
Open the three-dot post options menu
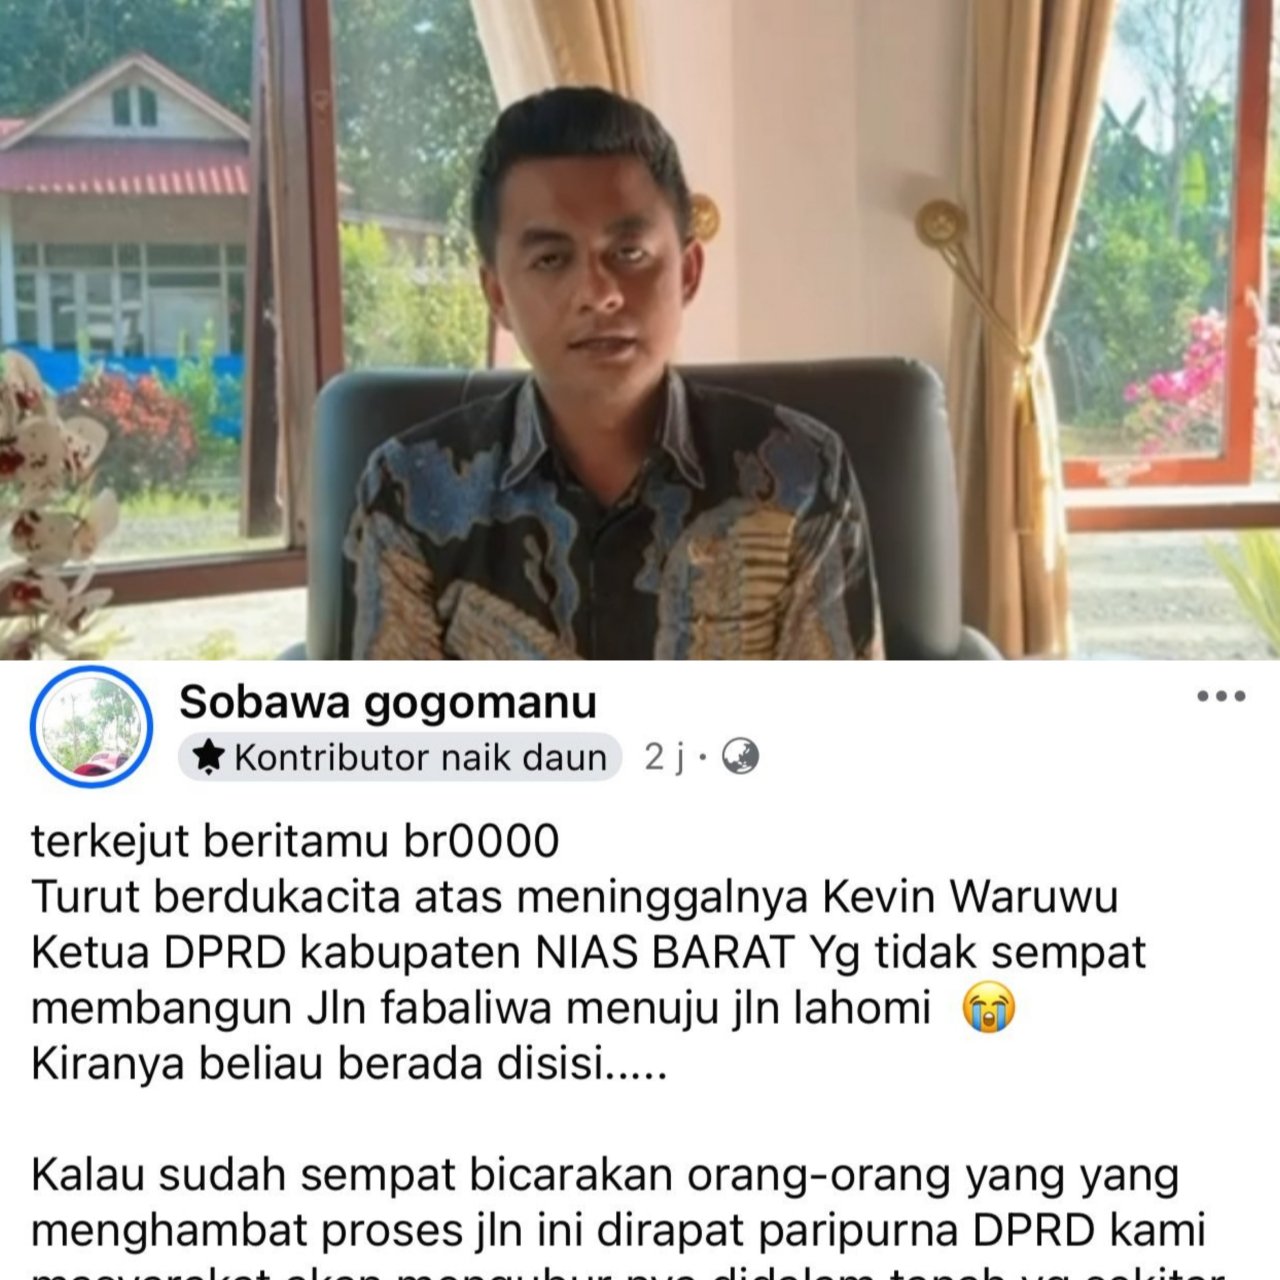click(1221, 696)
